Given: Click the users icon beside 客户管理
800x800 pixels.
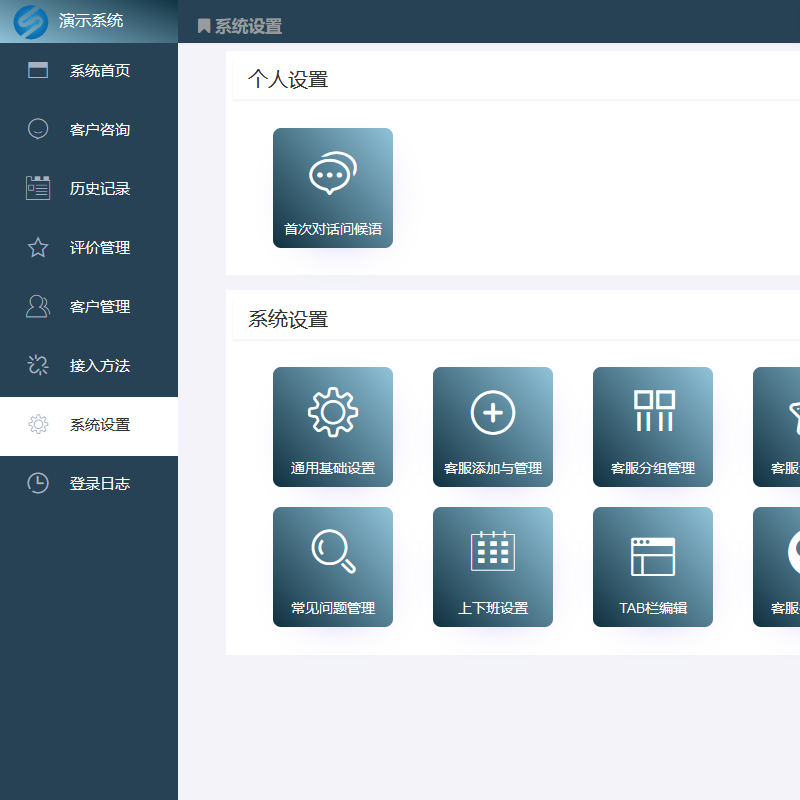Looking at the screenshot, I should (38, 307).
